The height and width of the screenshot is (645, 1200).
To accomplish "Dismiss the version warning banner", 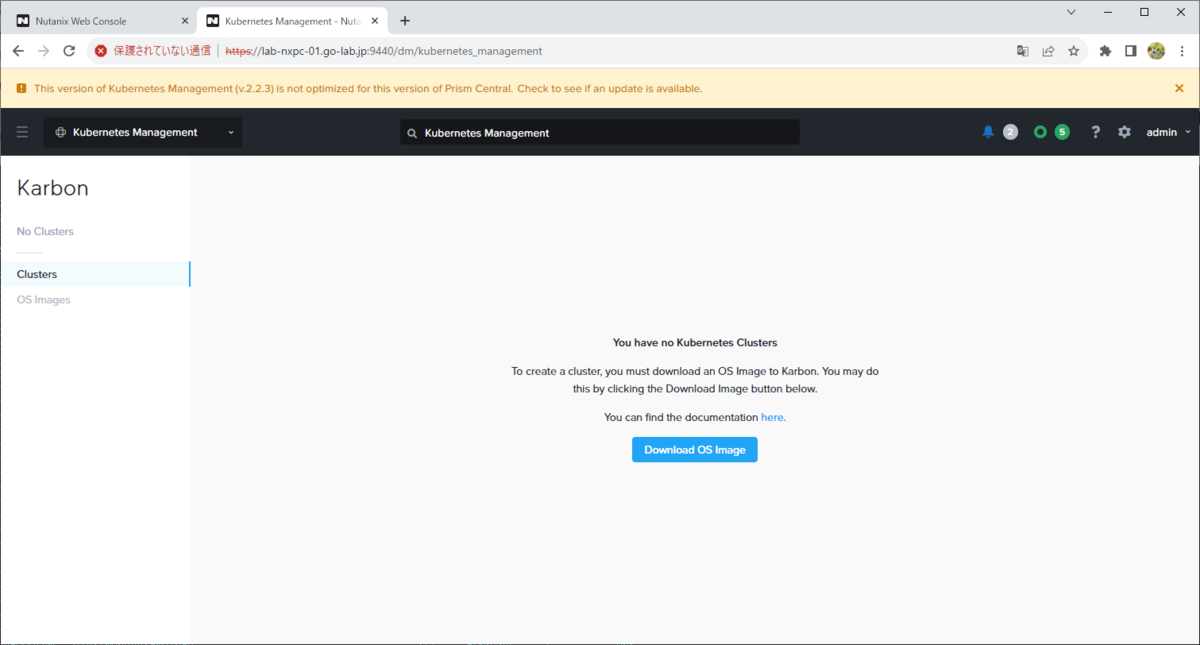I will 1179,88.
